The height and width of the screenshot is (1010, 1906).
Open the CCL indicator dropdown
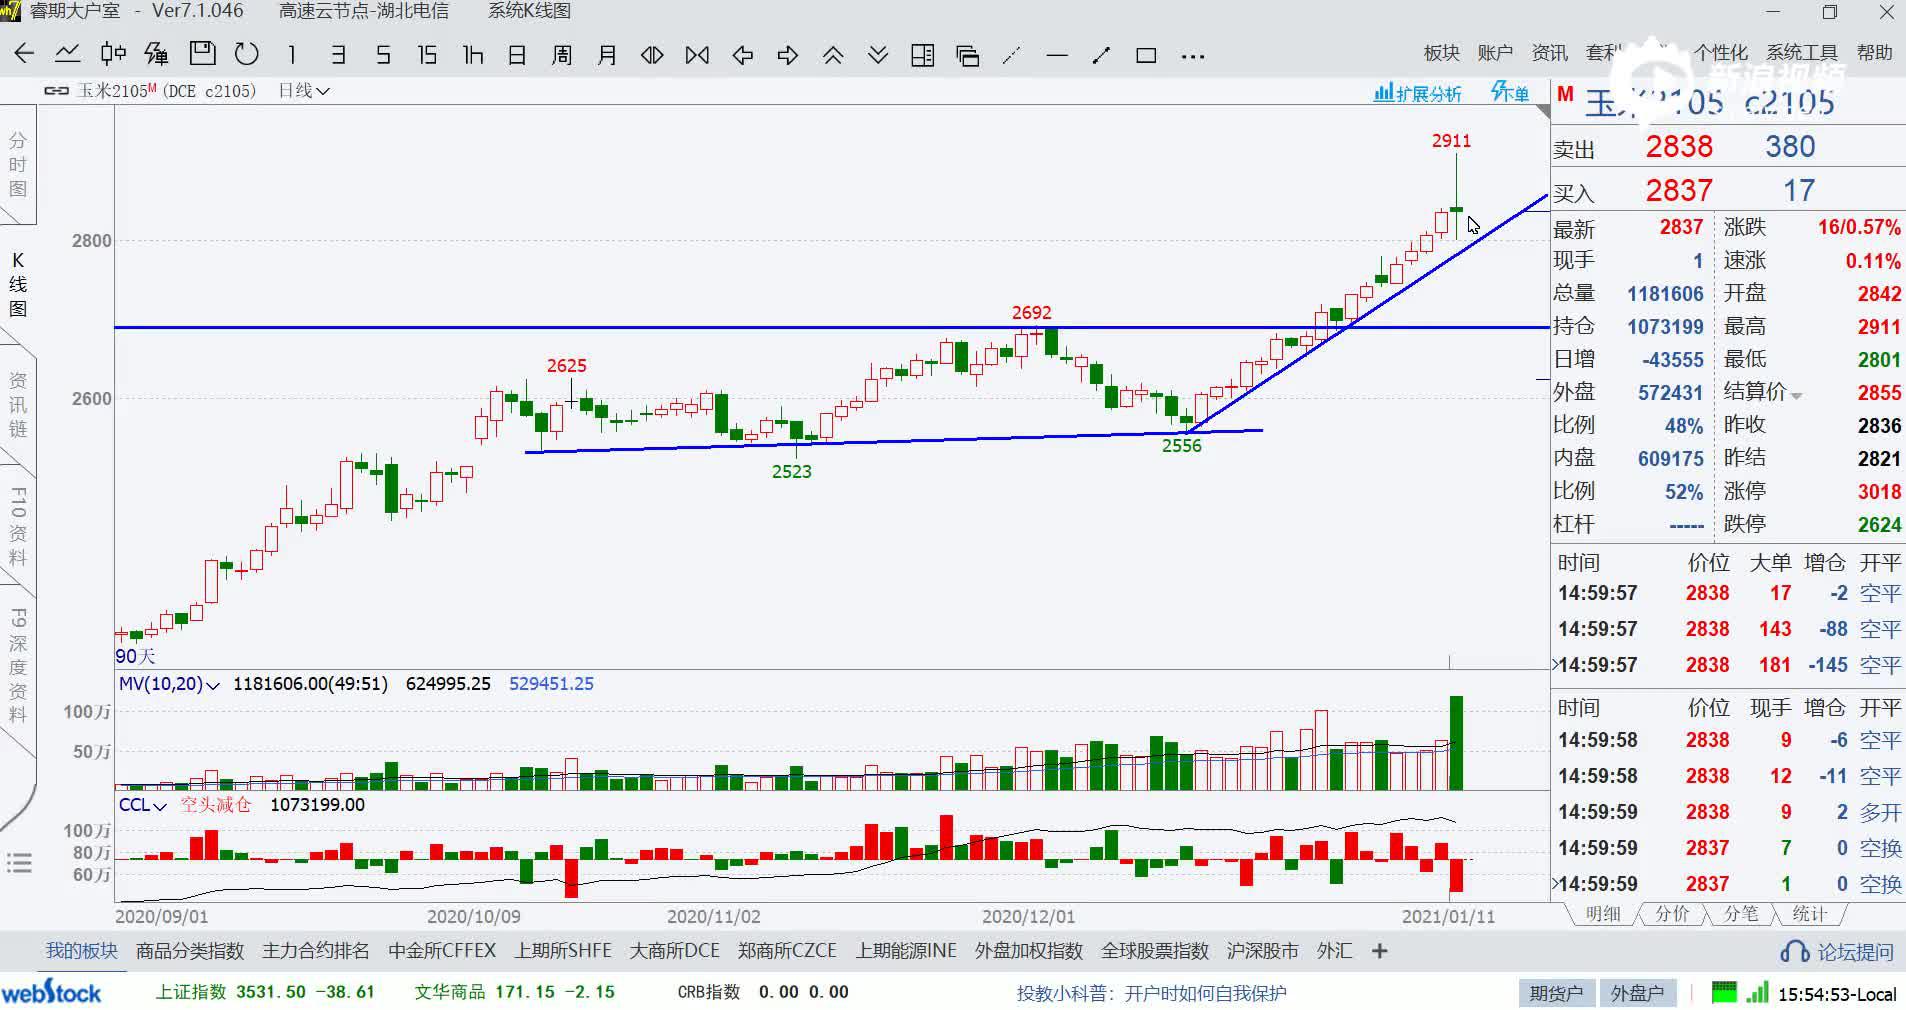142,805
